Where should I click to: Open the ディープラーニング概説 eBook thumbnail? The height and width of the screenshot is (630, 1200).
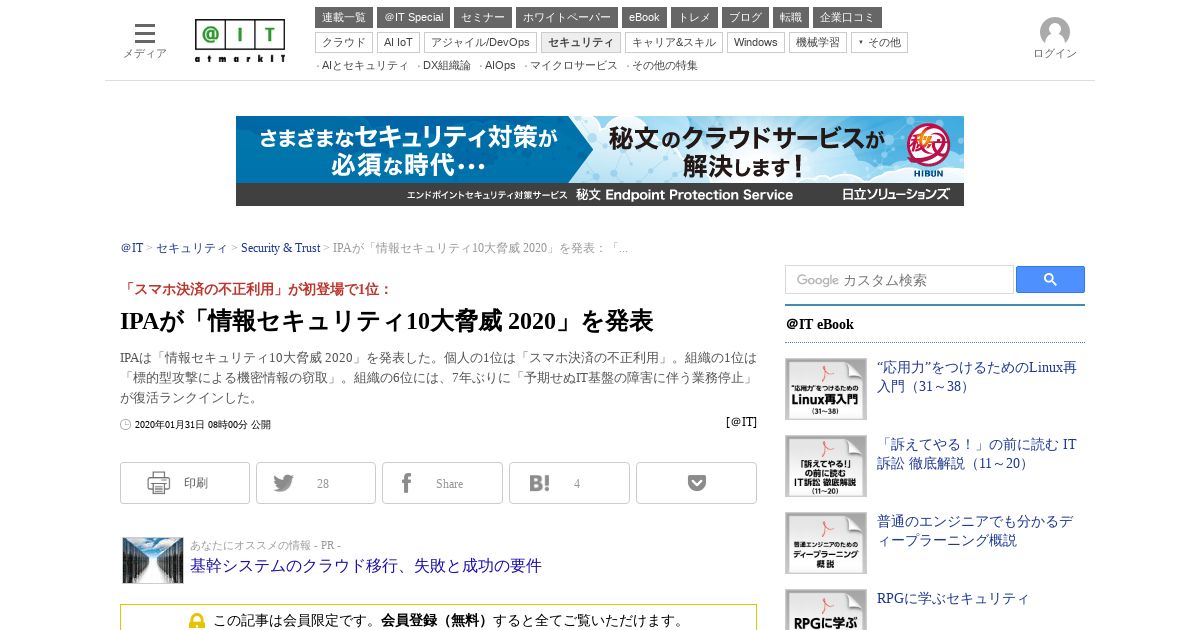826,543
